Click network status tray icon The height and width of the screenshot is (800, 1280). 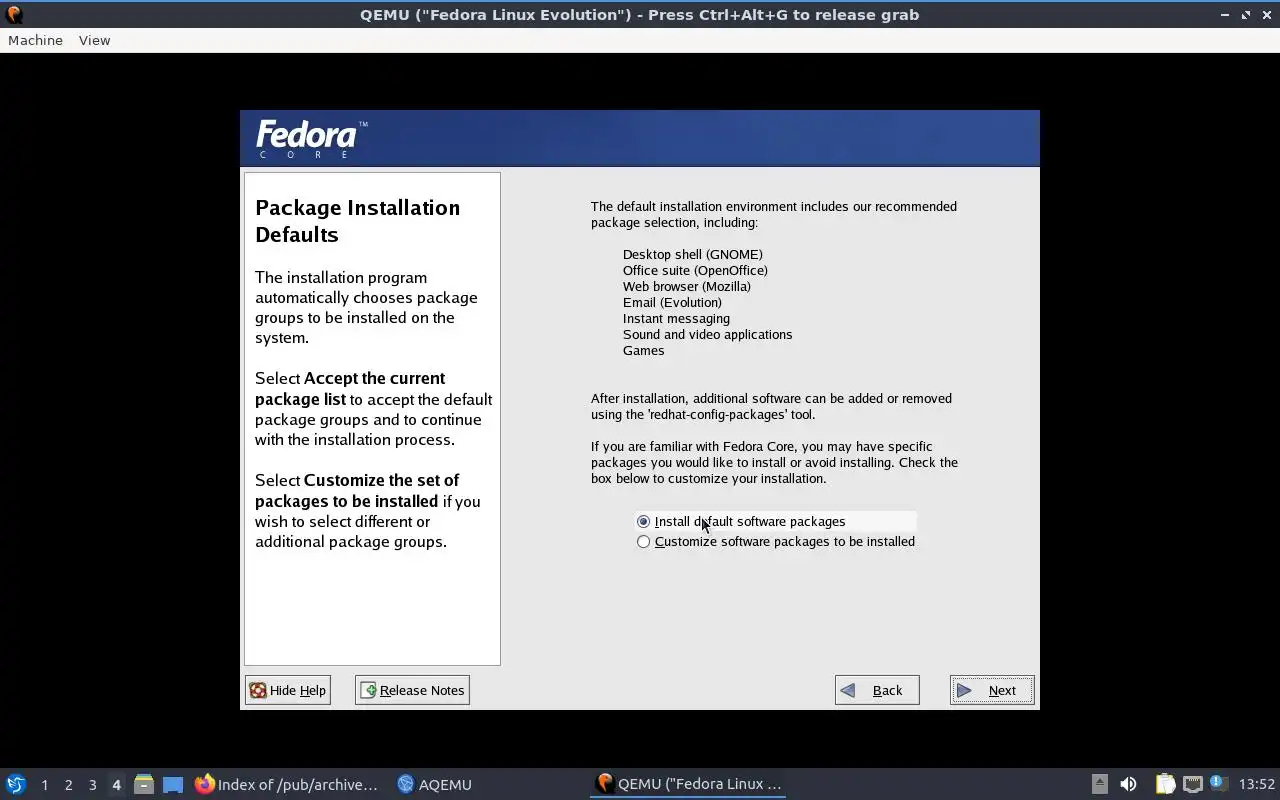pyautogui.click(x=1192, y=784)
